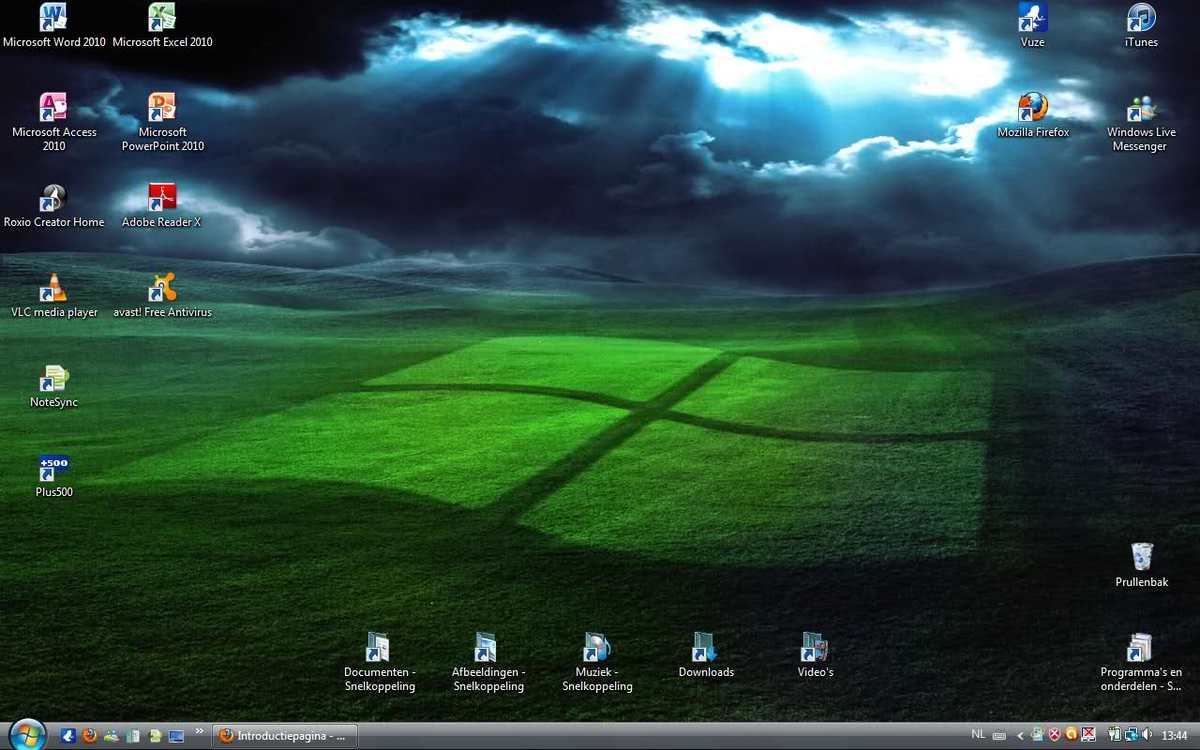Select the Windows Live Messenger icon
This screenshot has width=1200, height=750.
pos(1141,108)
